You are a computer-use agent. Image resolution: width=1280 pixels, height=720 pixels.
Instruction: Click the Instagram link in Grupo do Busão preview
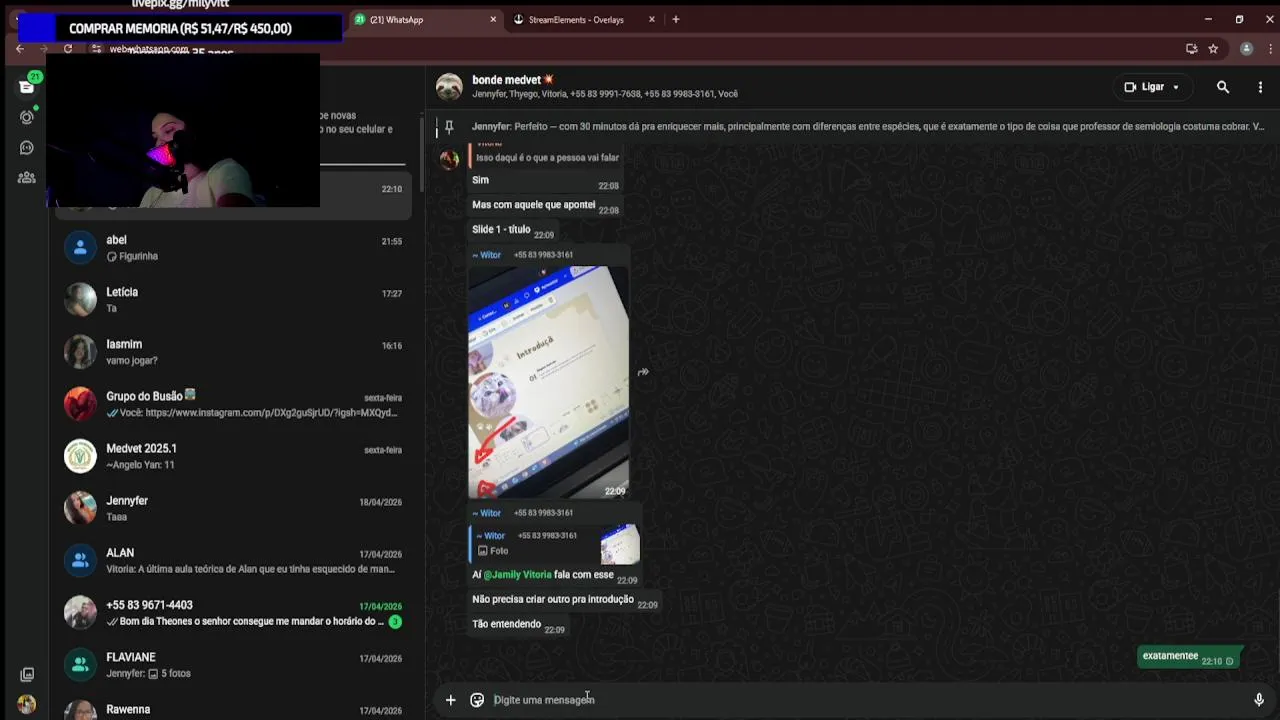(271, 413)
